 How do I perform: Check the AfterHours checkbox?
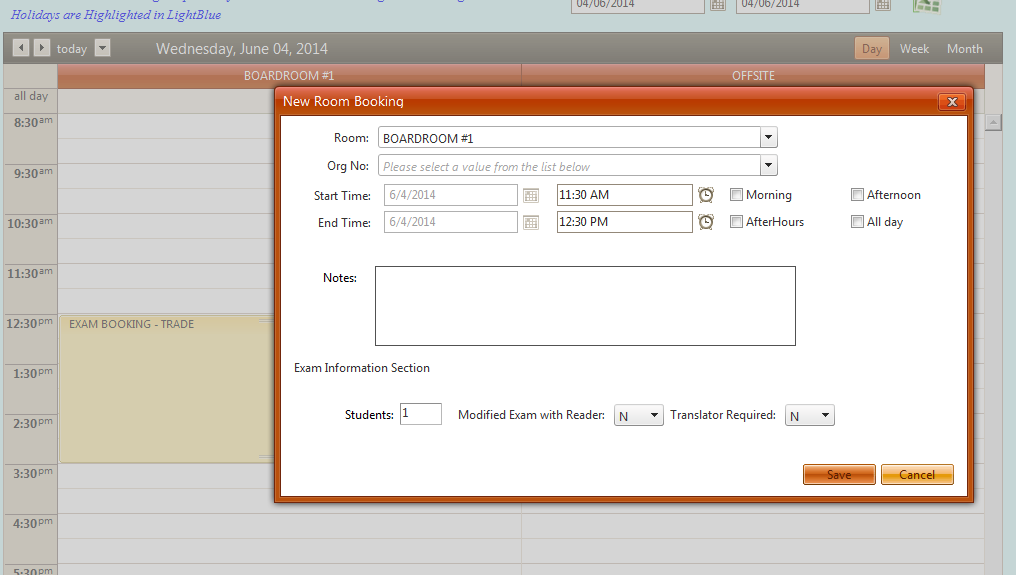click(x=736, y=222)
